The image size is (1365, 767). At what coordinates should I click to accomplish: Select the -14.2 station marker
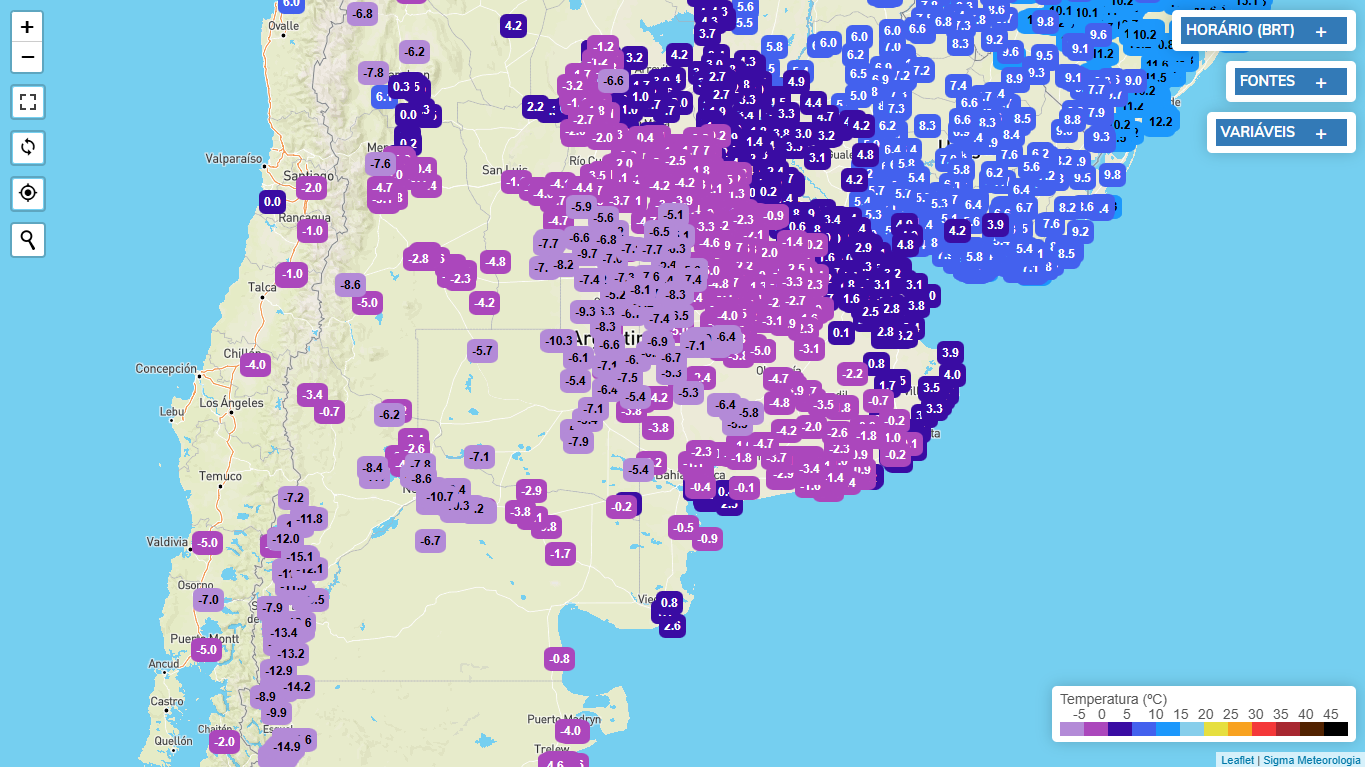coord(297,687)
